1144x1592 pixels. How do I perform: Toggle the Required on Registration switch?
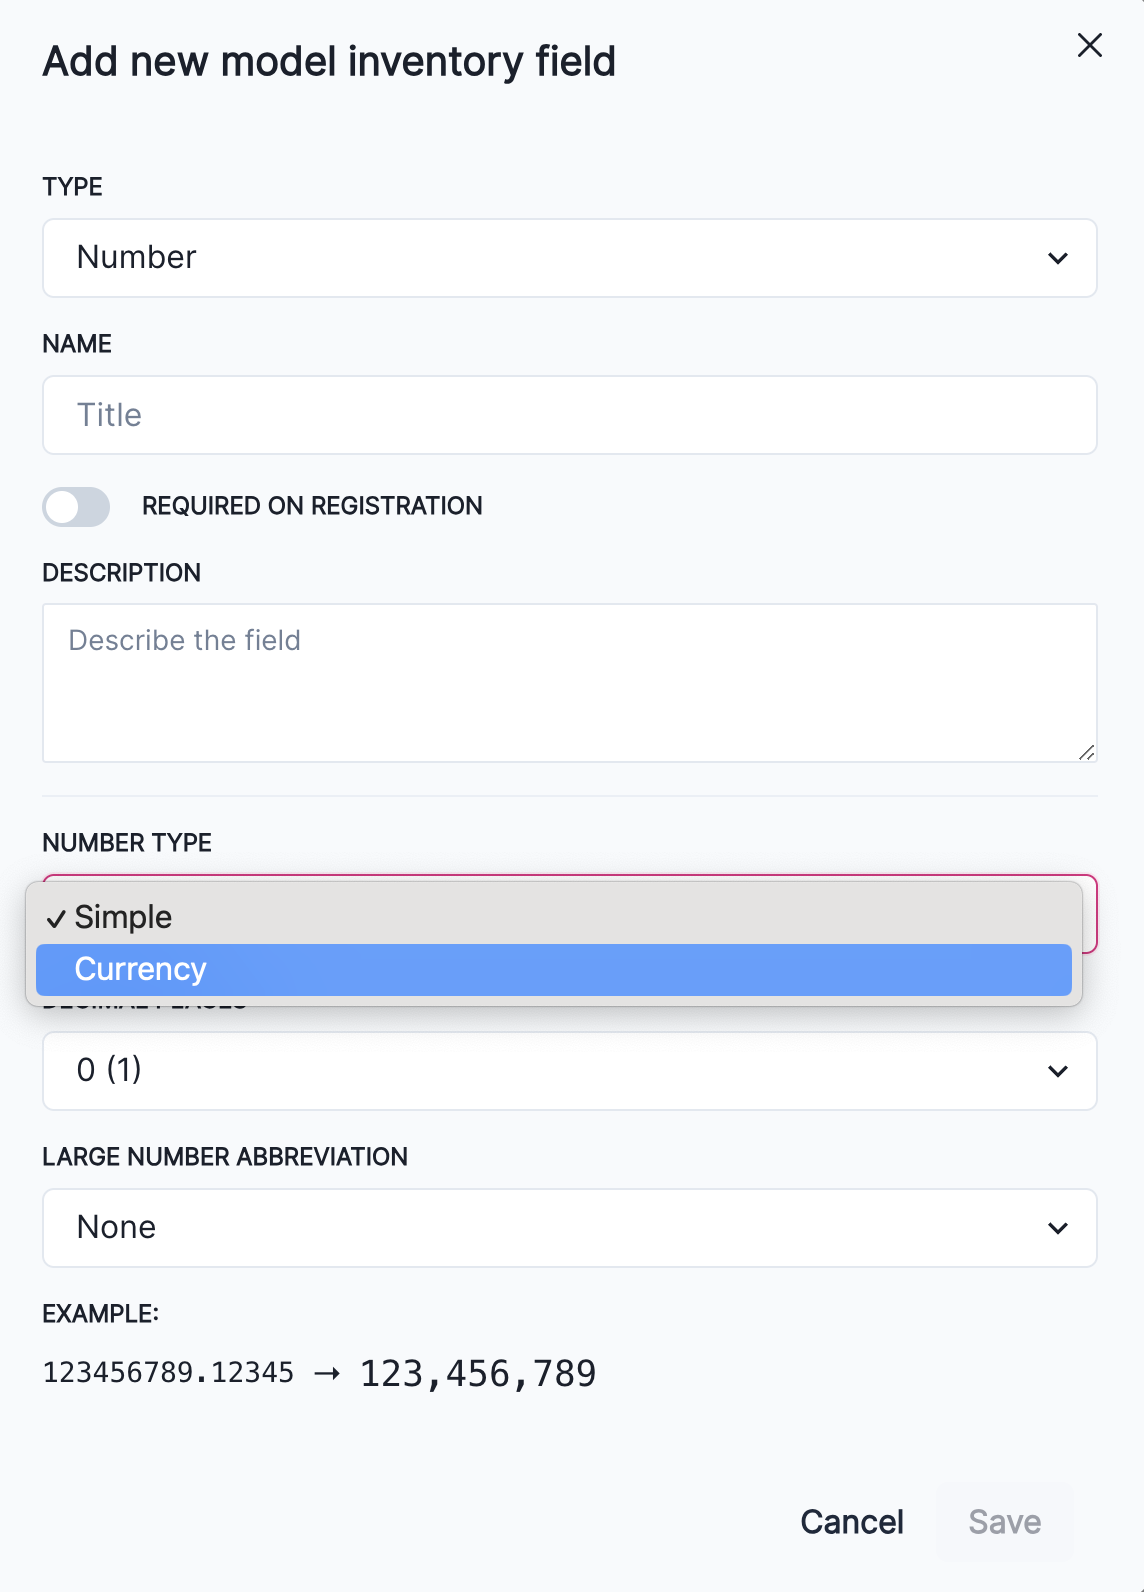coord(76,507)
